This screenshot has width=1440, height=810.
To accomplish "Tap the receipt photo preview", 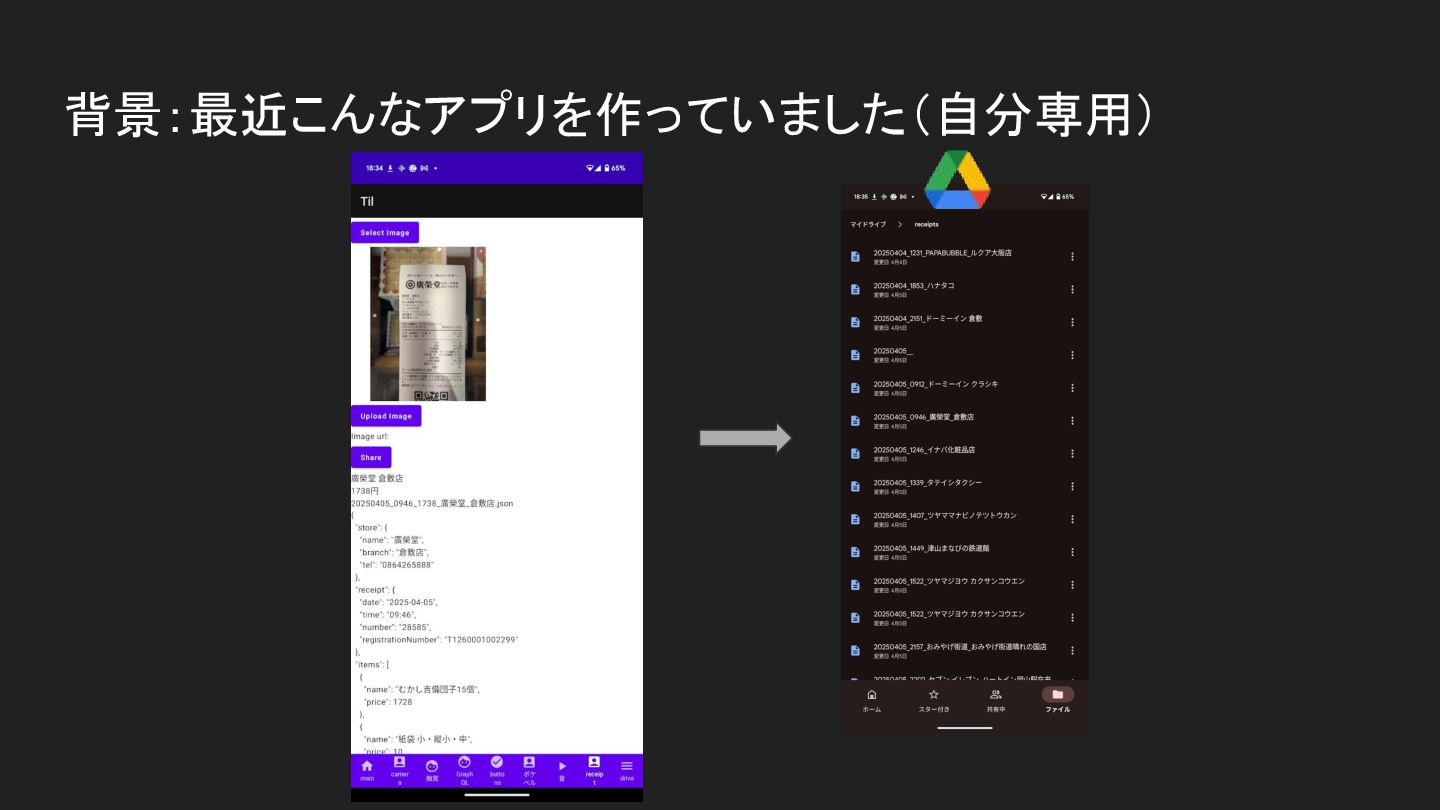I will pyautogui.click(x=428, y=324).
